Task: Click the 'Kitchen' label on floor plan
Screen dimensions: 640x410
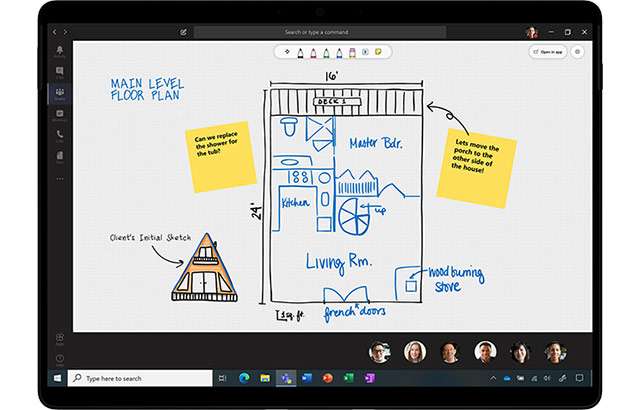Action: tap(296, 202)
